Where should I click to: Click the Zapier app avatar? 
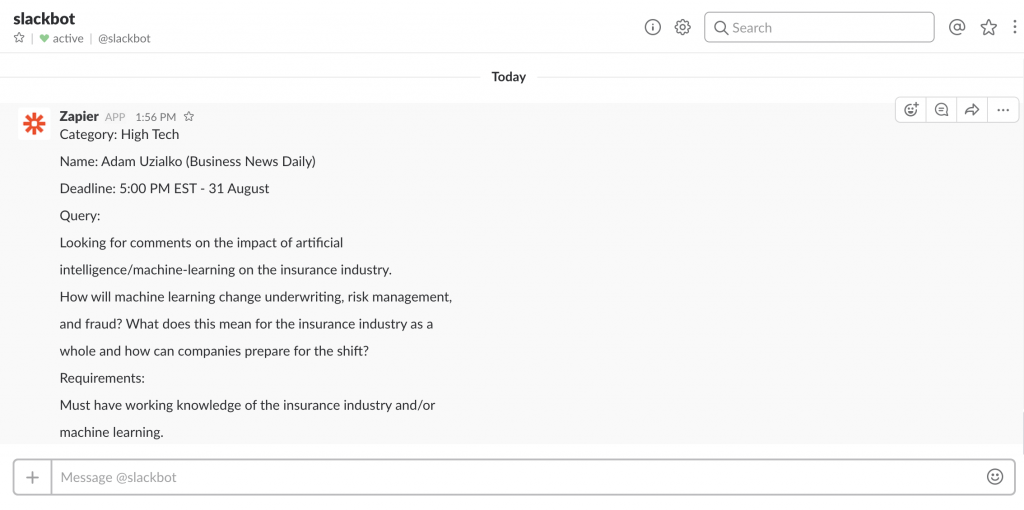(35, 124)
